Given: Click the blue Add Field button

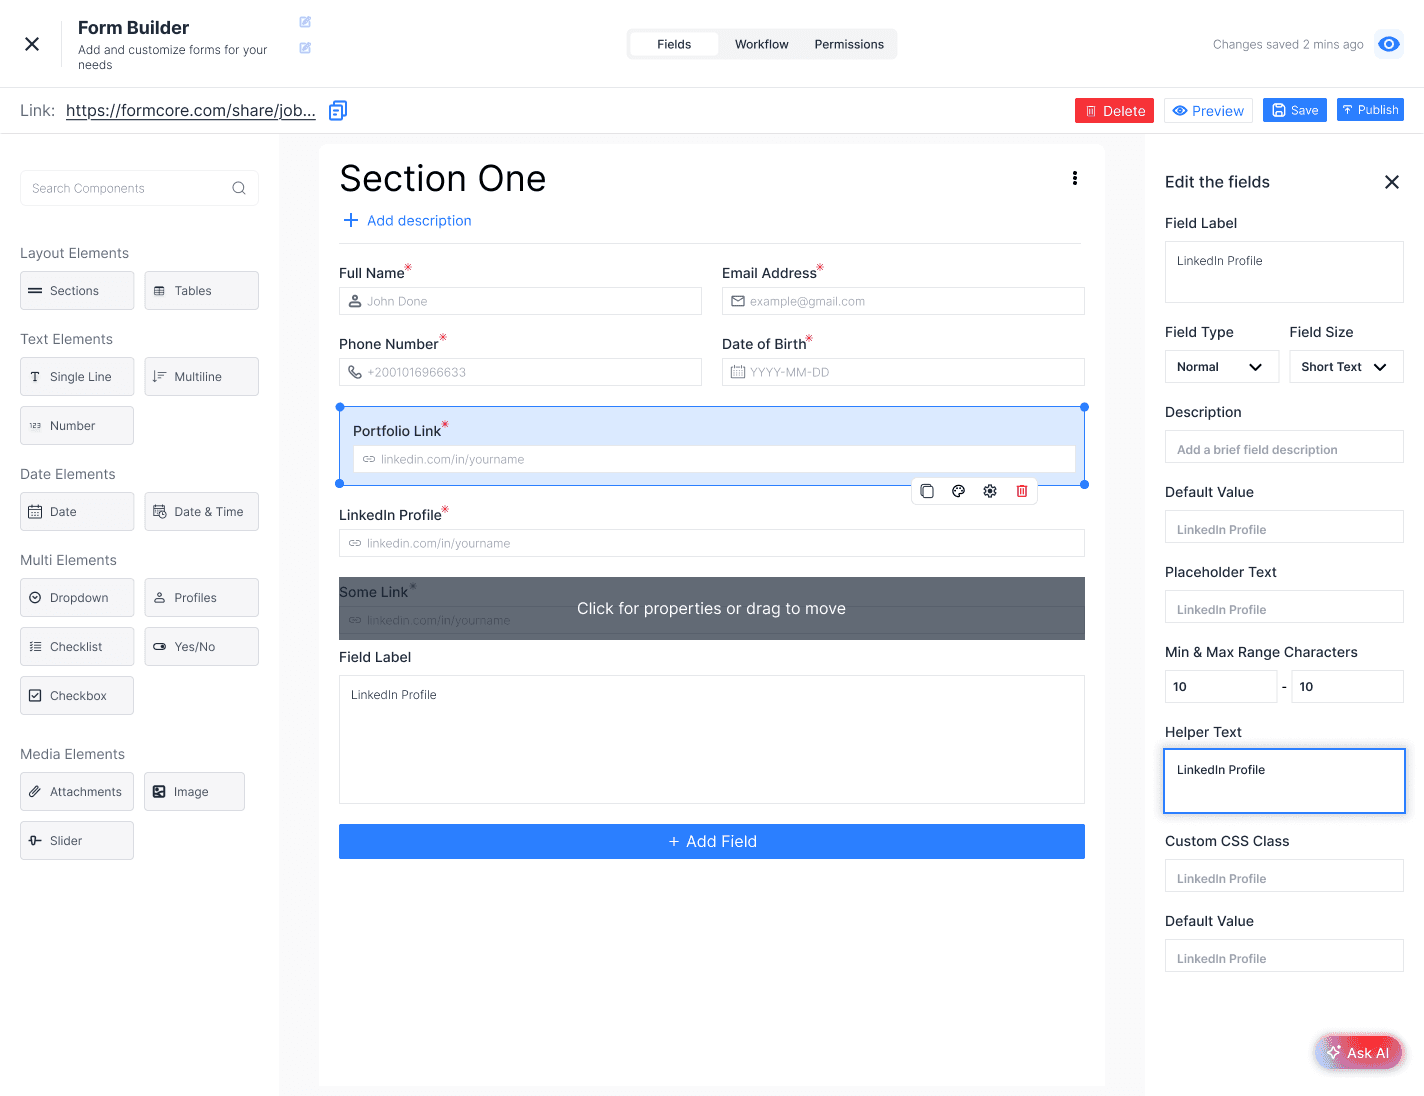Looking at the screenshot, I should click(x=711, y=841).
